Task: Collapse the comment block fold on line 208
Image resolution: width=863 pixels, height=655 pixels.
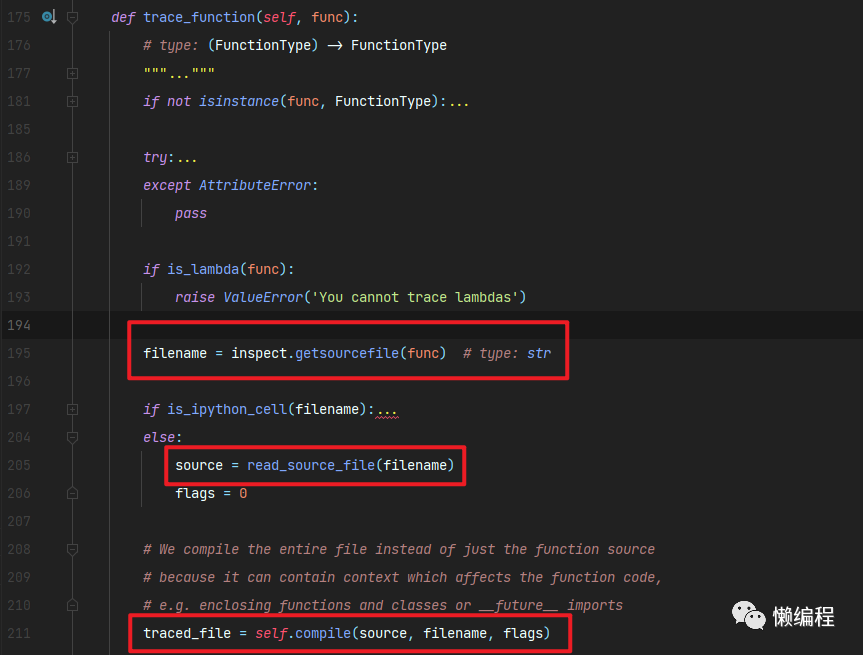Action: (x=72, y=549)
